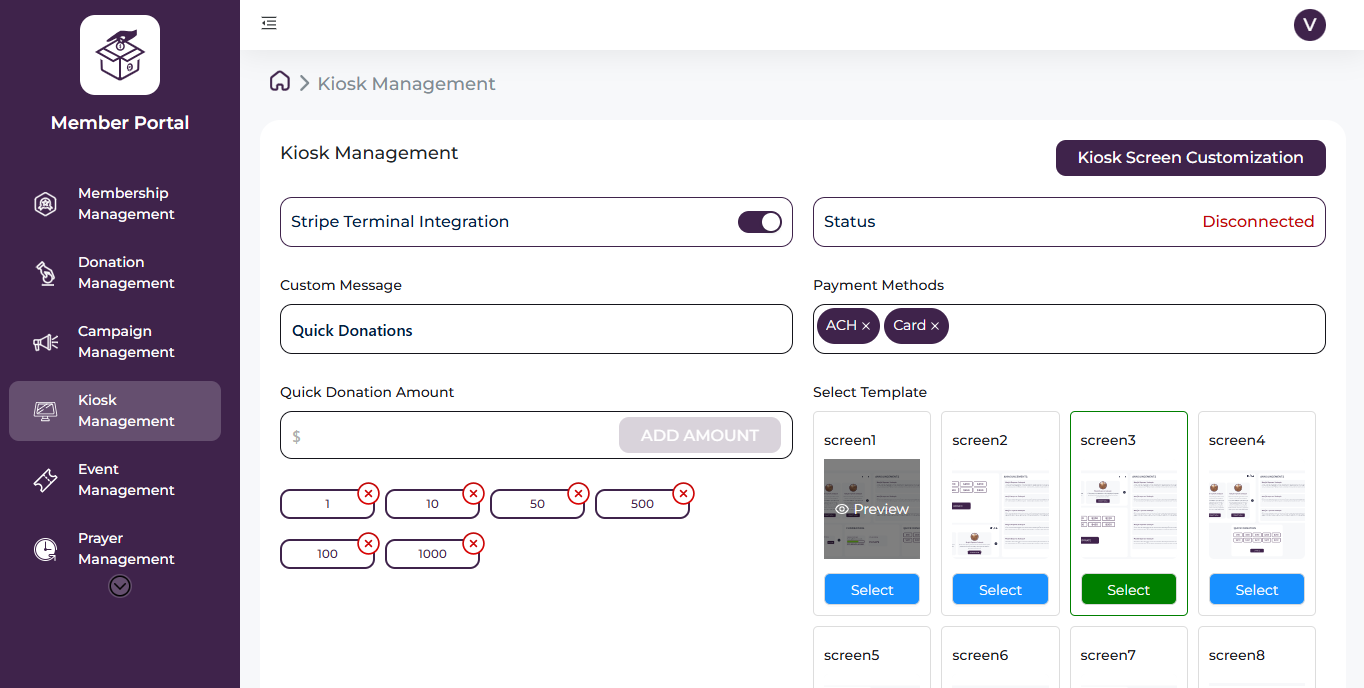Expand the chevron below Prayer Management
The height and width of the screenshot is (688, 1364).
[x=119, y=585]
